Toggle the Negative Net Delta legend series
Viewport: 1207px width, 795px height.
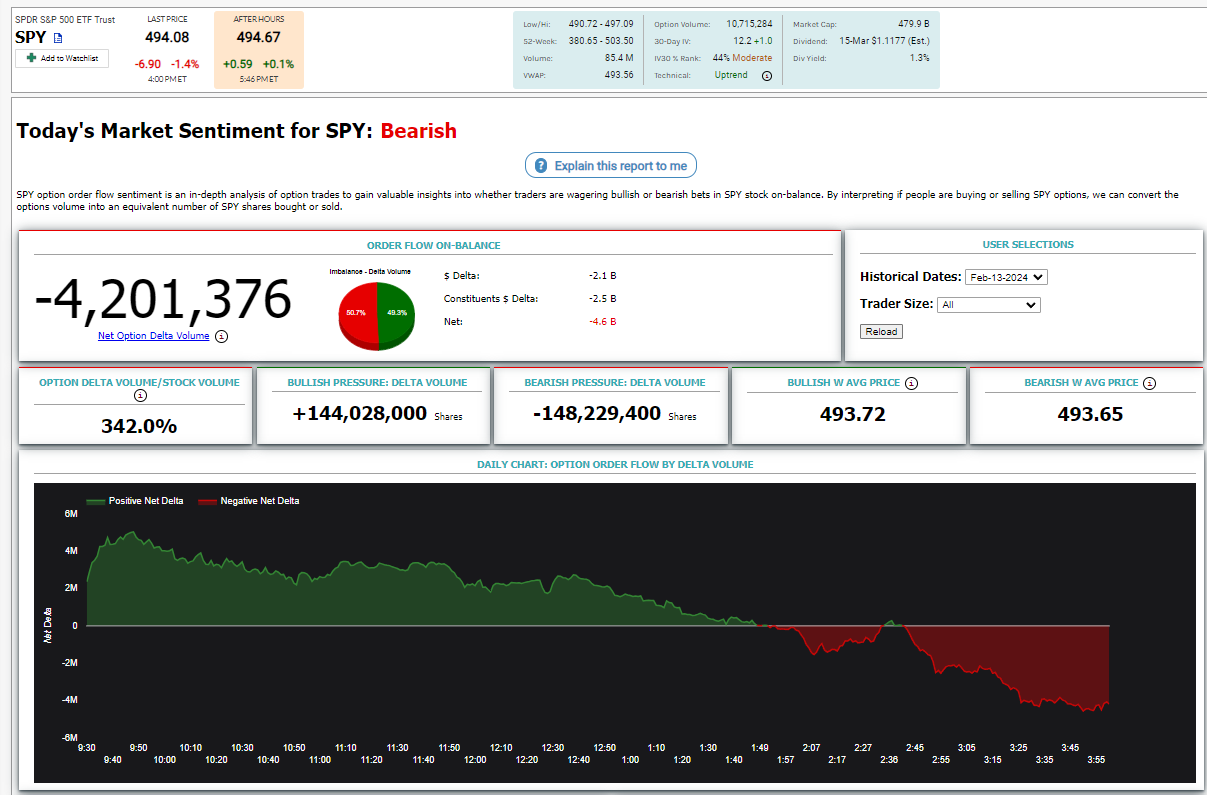248,501
